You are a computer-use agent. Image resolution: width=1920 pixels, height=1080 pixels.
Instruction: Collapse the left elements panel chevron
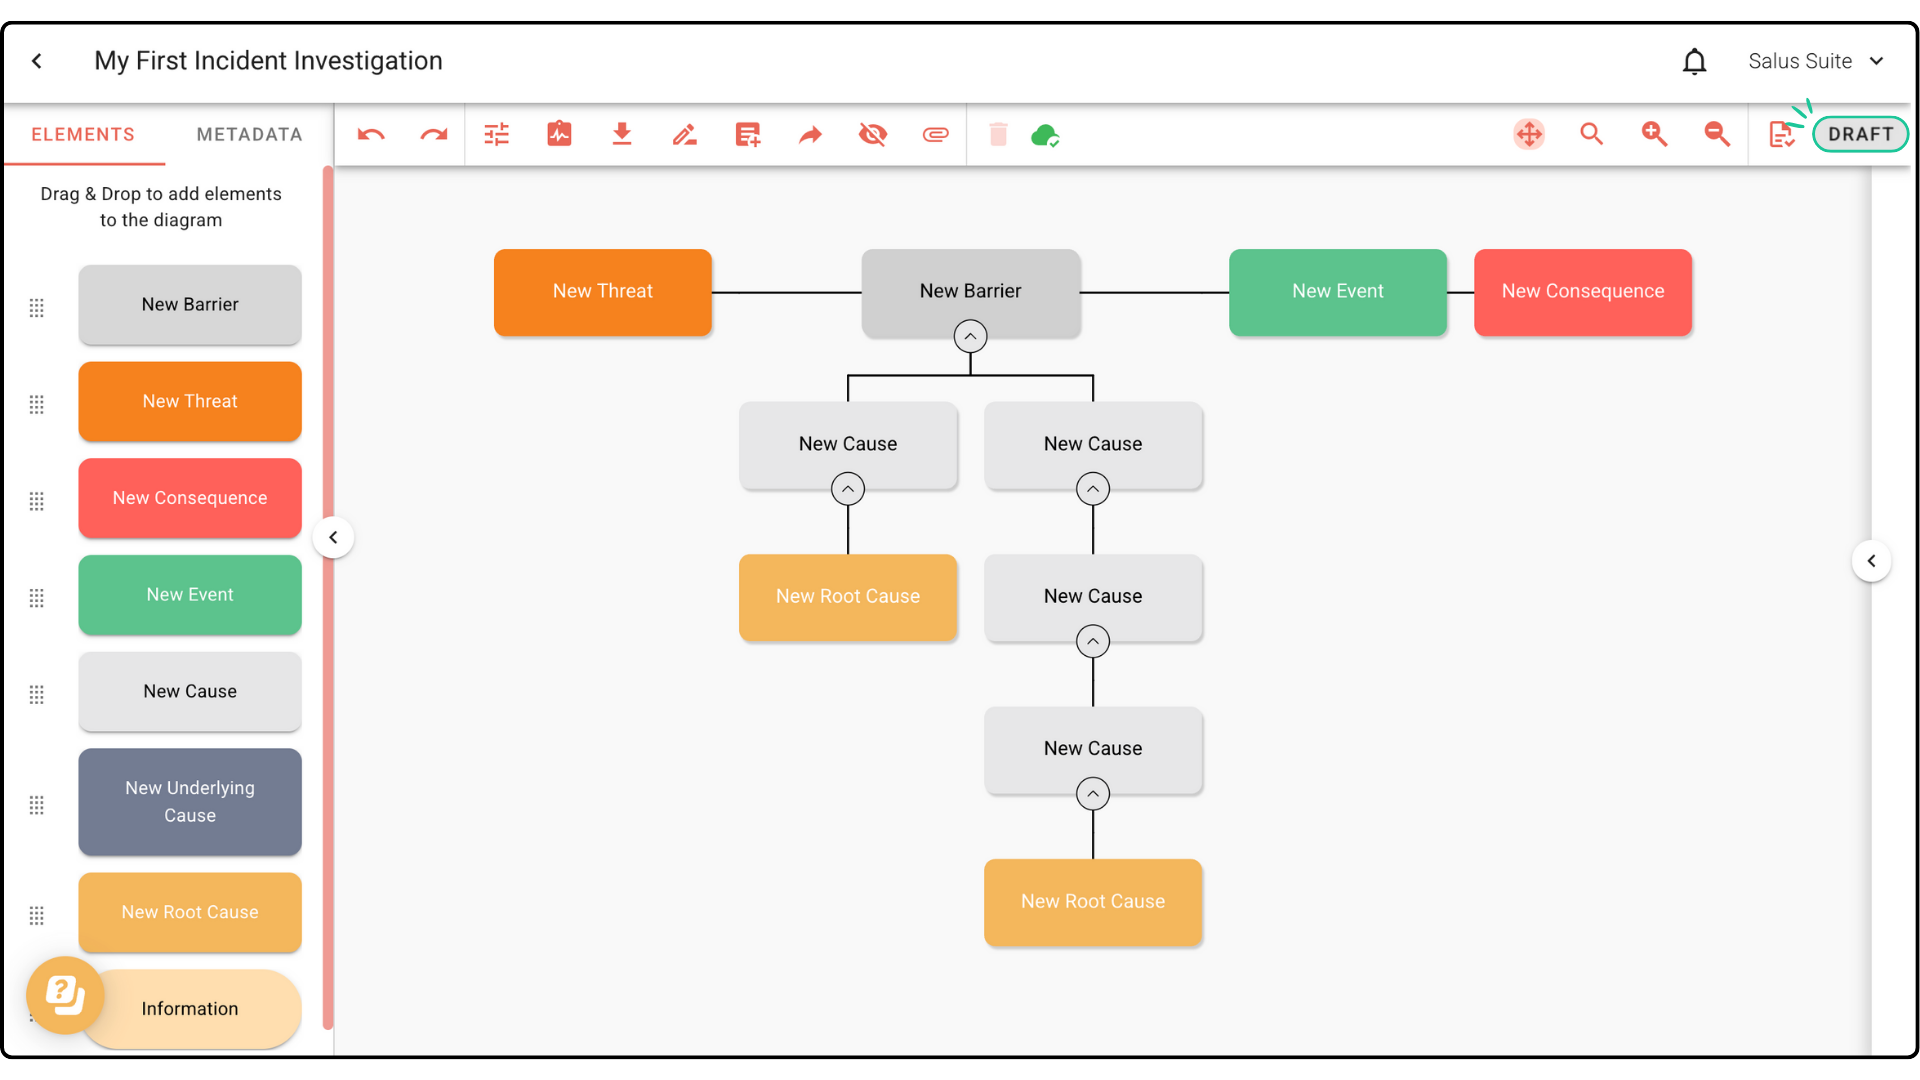pos(334,538)
